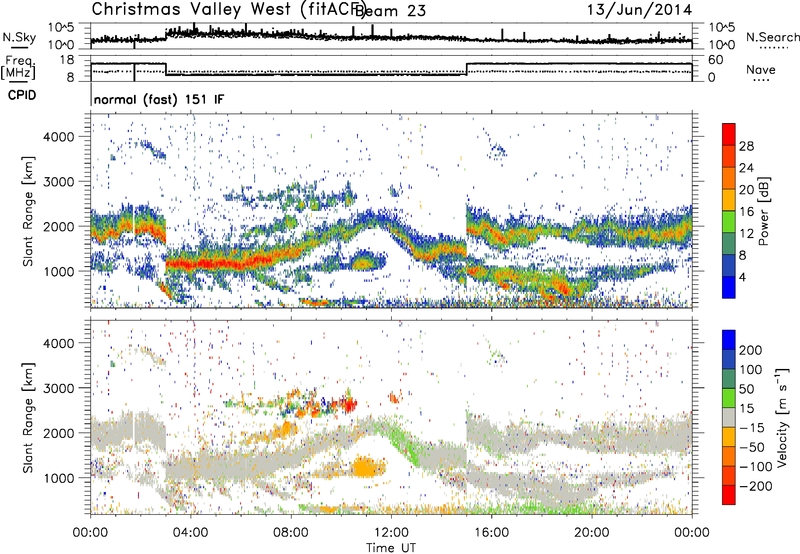Screen dimensions: 800x554
Task: Click the '4000' tick on the power panel
Action: 58,137
